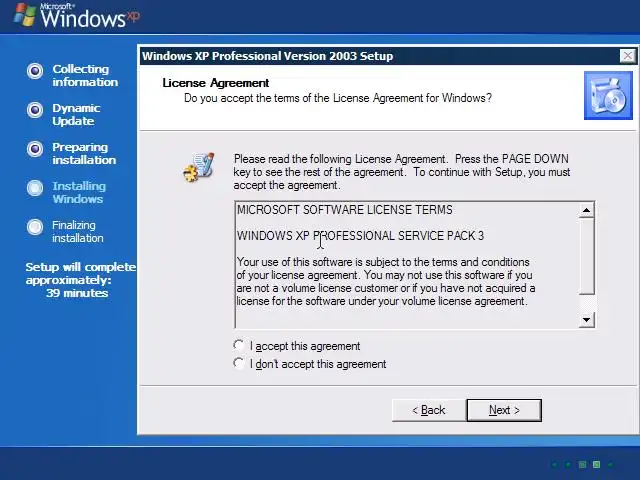Click the license scrollbar up arrow
The height and width of the screenshot is (480, 640).
point(587,210)
